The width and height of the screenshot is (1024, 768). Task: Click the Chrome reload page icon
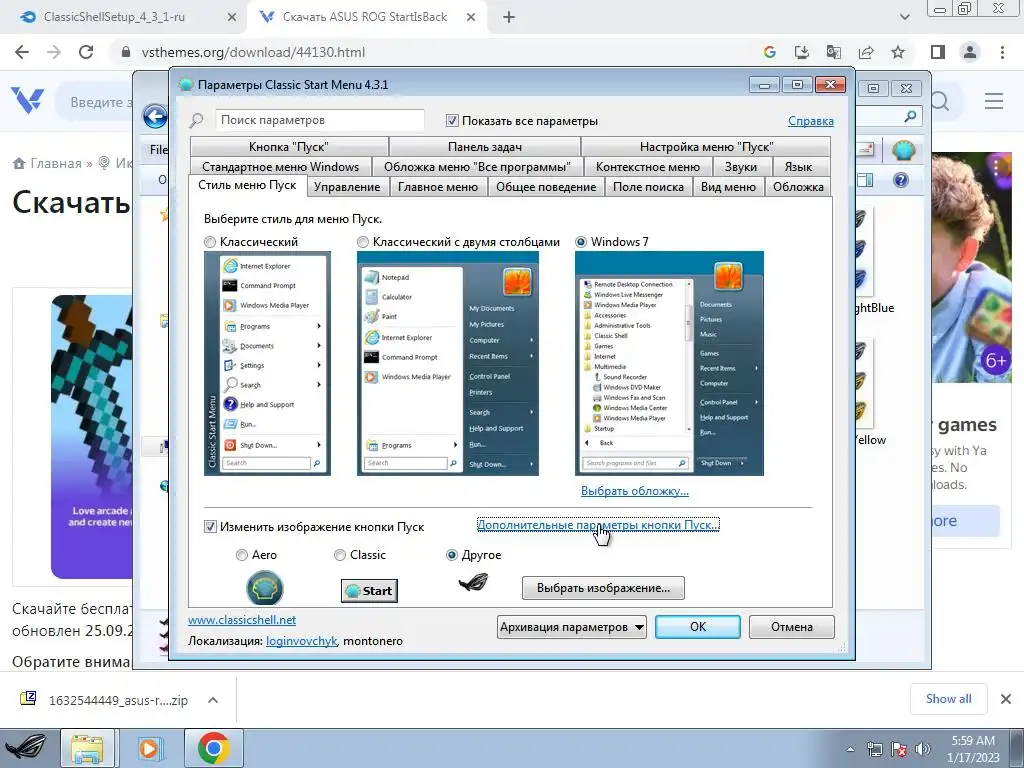[86, 52]
